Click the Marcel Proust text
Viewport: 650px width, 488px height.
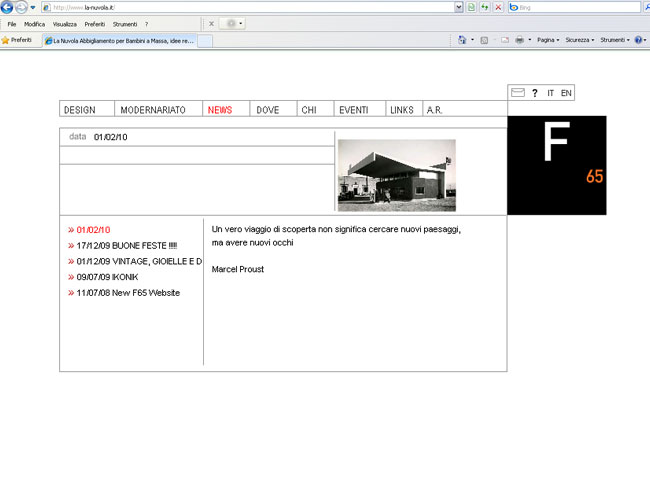tap(238, 269)
